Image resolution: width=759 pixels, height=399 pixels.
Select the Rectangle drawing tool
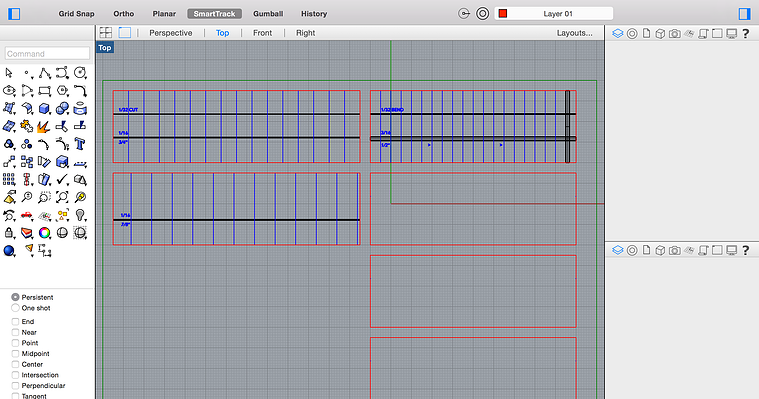(x=45, y=91)
